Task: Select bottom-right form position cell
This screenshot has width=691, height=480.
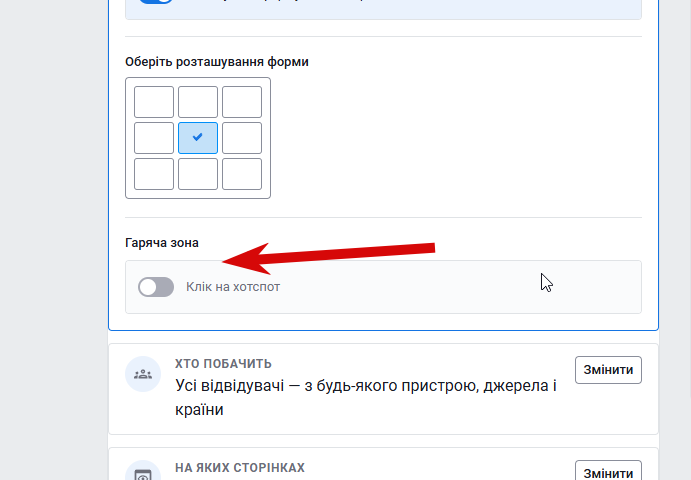Action: click(x=242, y=174)
